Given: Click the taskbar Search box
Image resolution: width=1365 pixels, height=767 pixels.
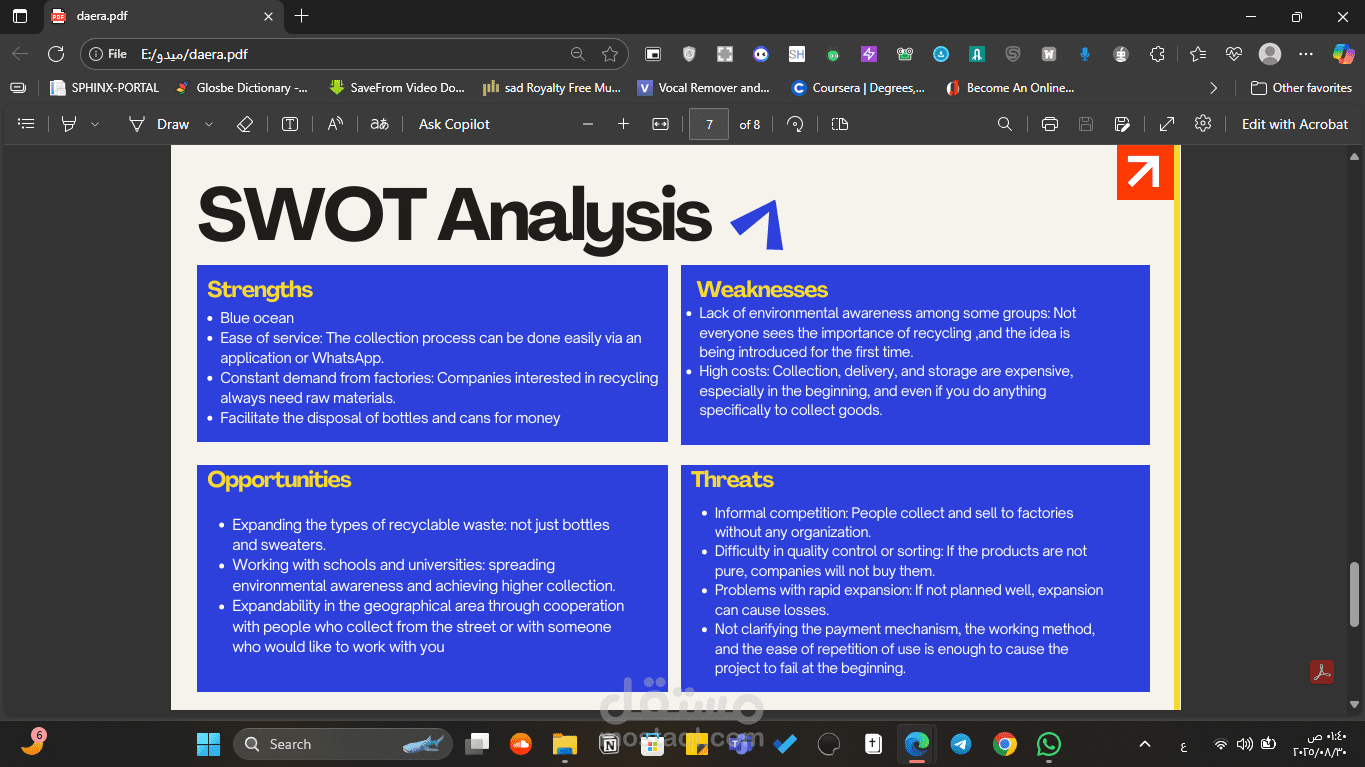Looking at the screenshot, I should 343,744.
